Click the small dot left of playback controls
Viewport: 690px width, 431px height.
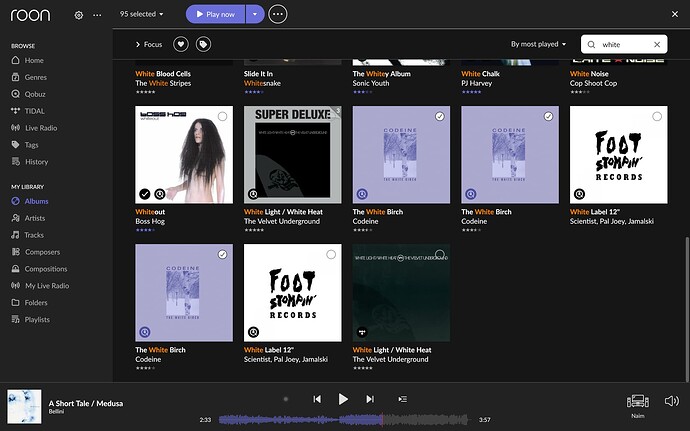click(x=286, y=399)
